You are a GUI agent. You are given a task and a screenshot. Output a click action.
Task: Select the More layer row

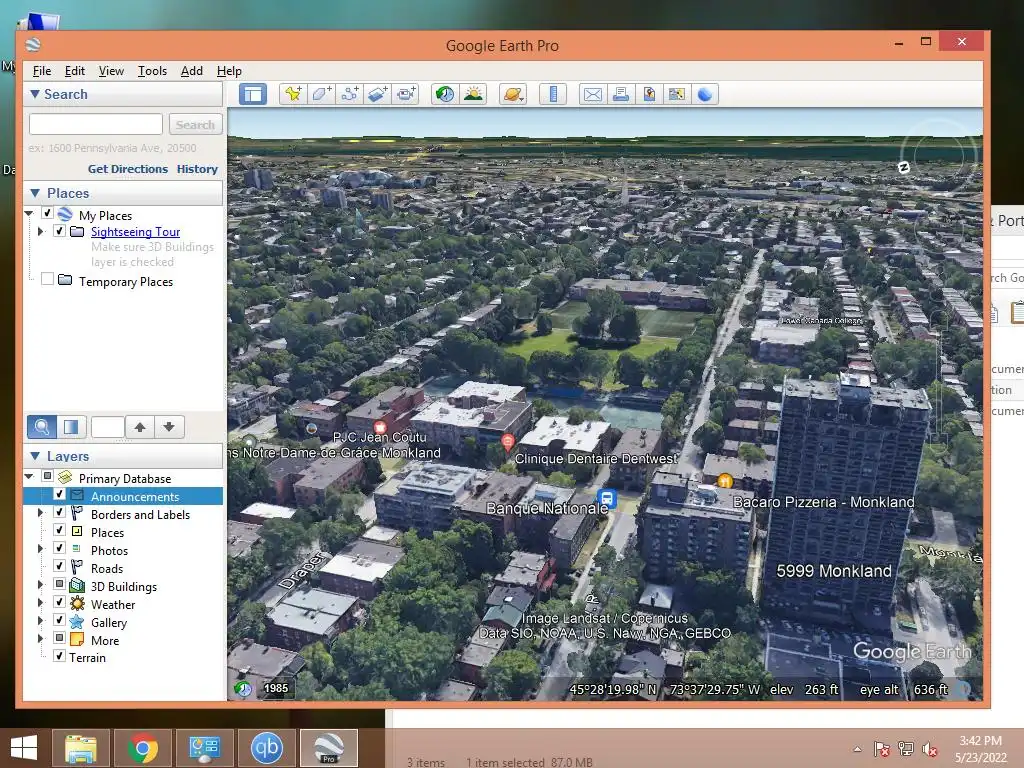click(105, 641)
